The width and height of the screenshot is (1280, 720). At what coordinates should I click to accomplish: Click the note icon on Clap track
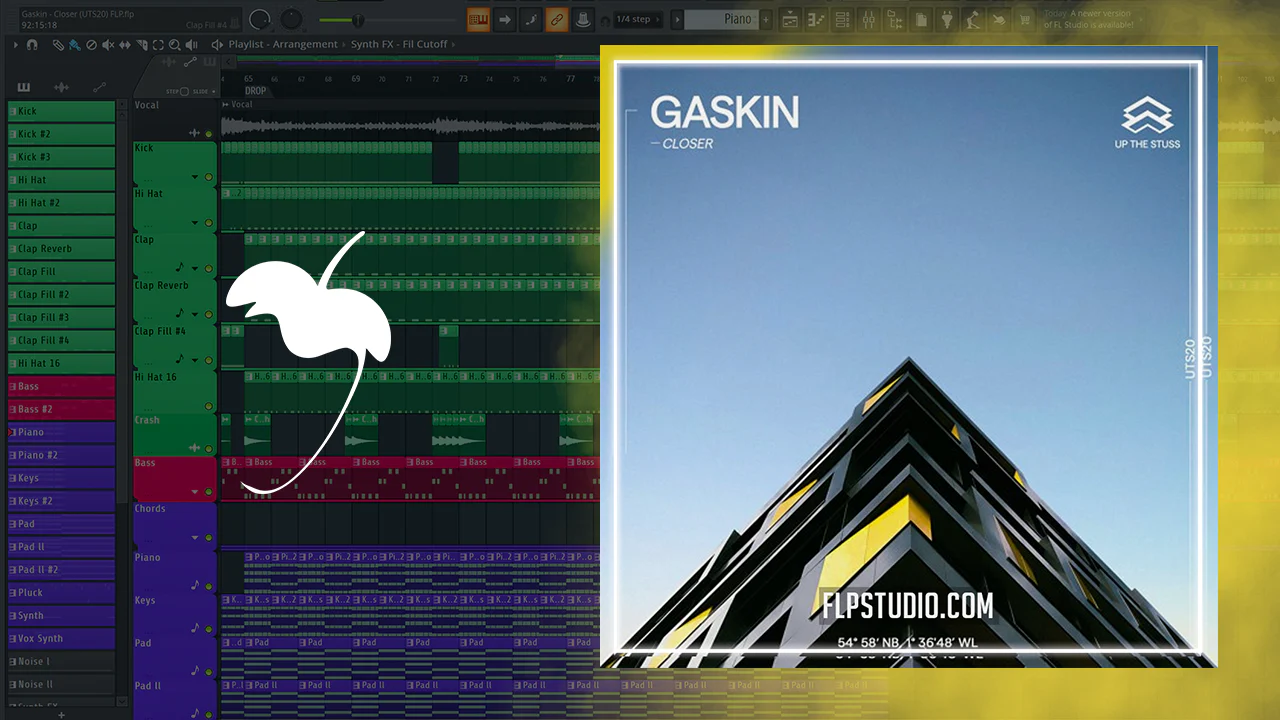point(180,268)
